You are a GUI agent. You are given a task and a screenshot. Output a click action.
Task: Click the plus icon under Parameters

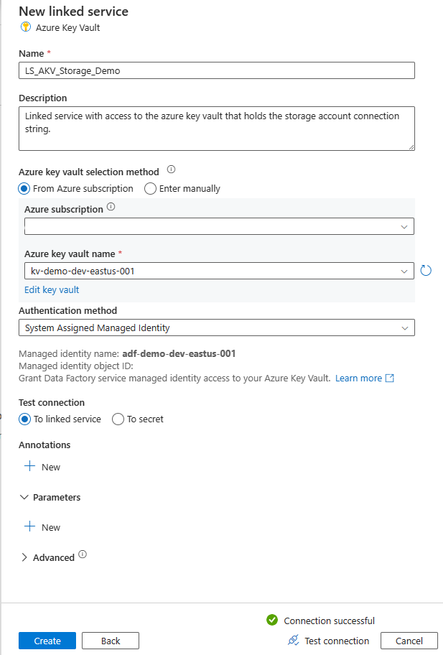pyautogui.click(x=30, y=526)
